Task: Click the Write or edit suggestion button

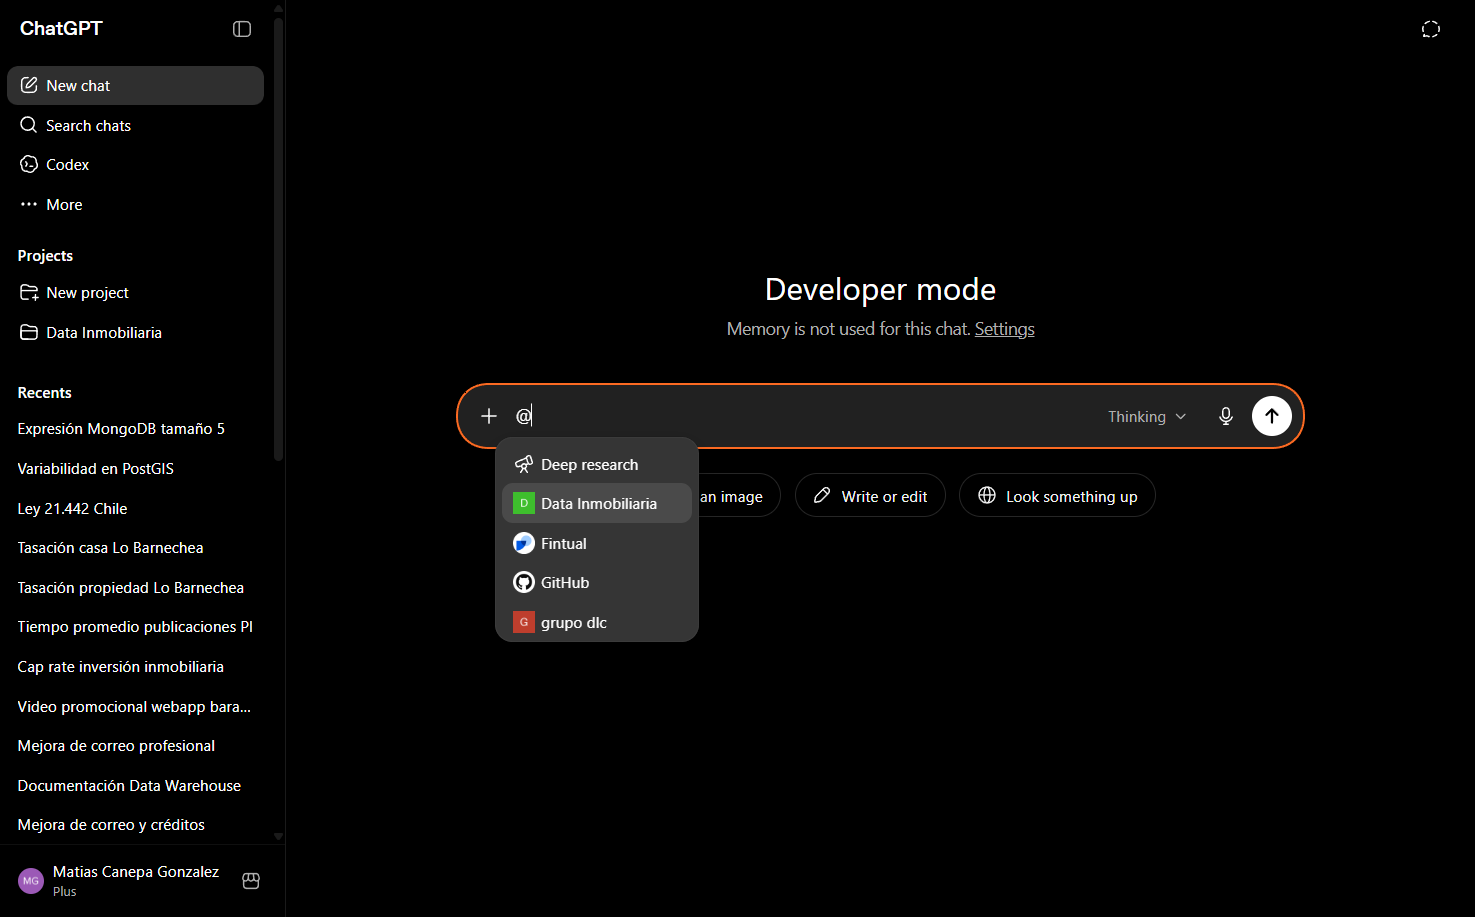Action: [870, 495]
